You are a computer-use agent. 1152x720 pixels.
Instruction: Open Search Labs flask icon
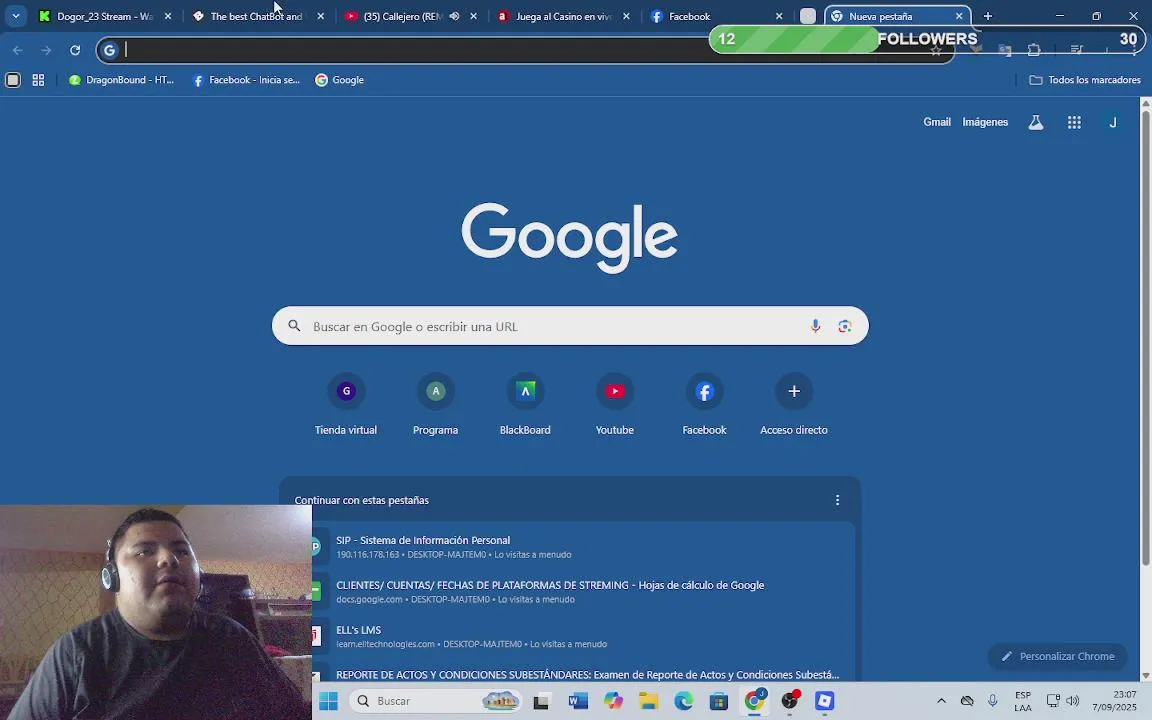point(1036,123)
